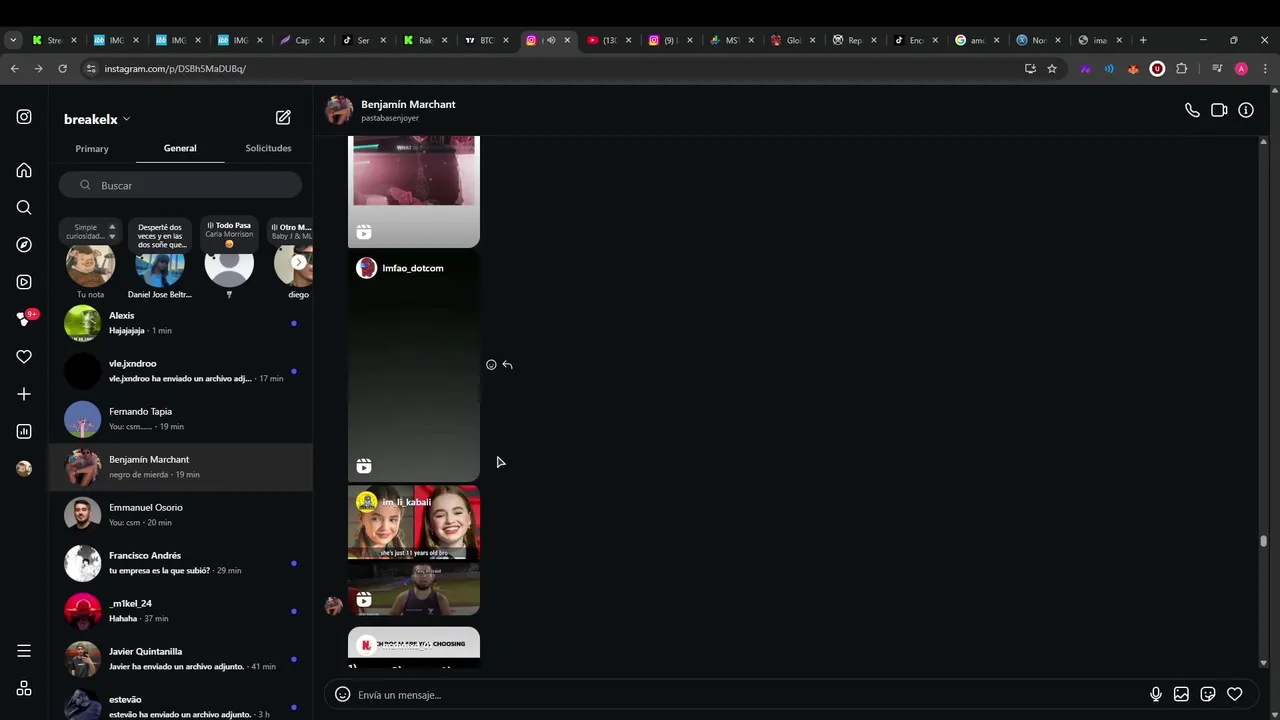
Task: Open the browser profile avatar
Action: coord(1241,69)
